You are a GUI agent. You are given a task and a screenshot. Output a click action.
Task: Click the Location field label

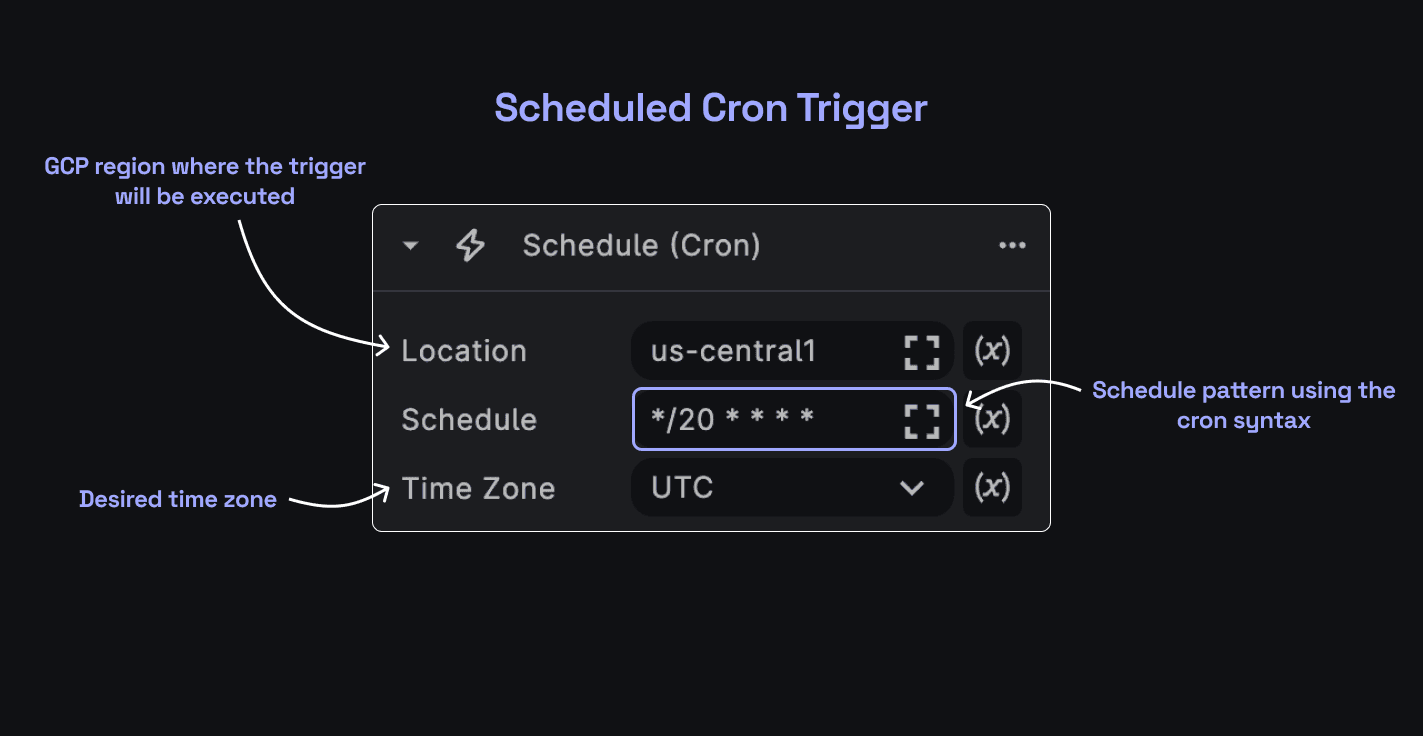pyautogui.click(x=464, y=351)
